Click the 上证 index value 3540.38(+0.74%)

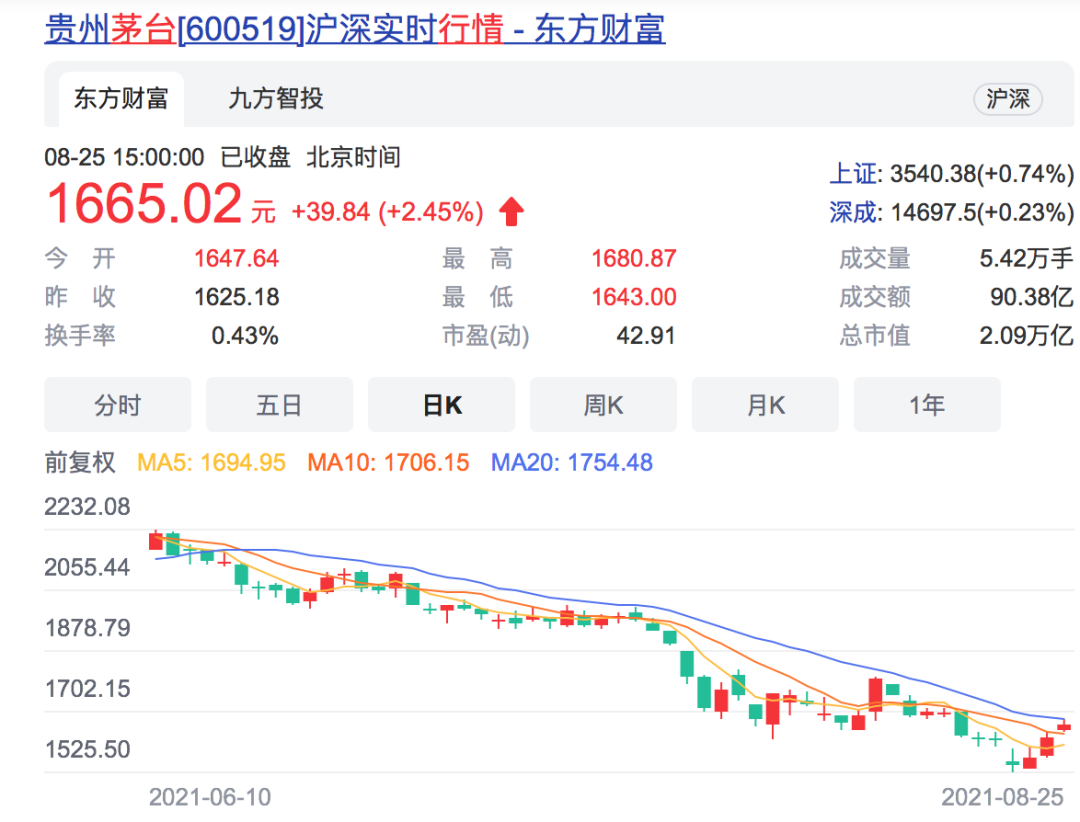click(x=982, y=174)
